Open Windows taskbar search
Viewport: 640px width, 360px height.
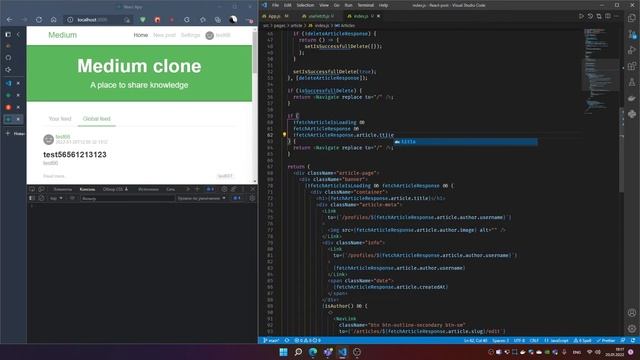coord(298,352)
